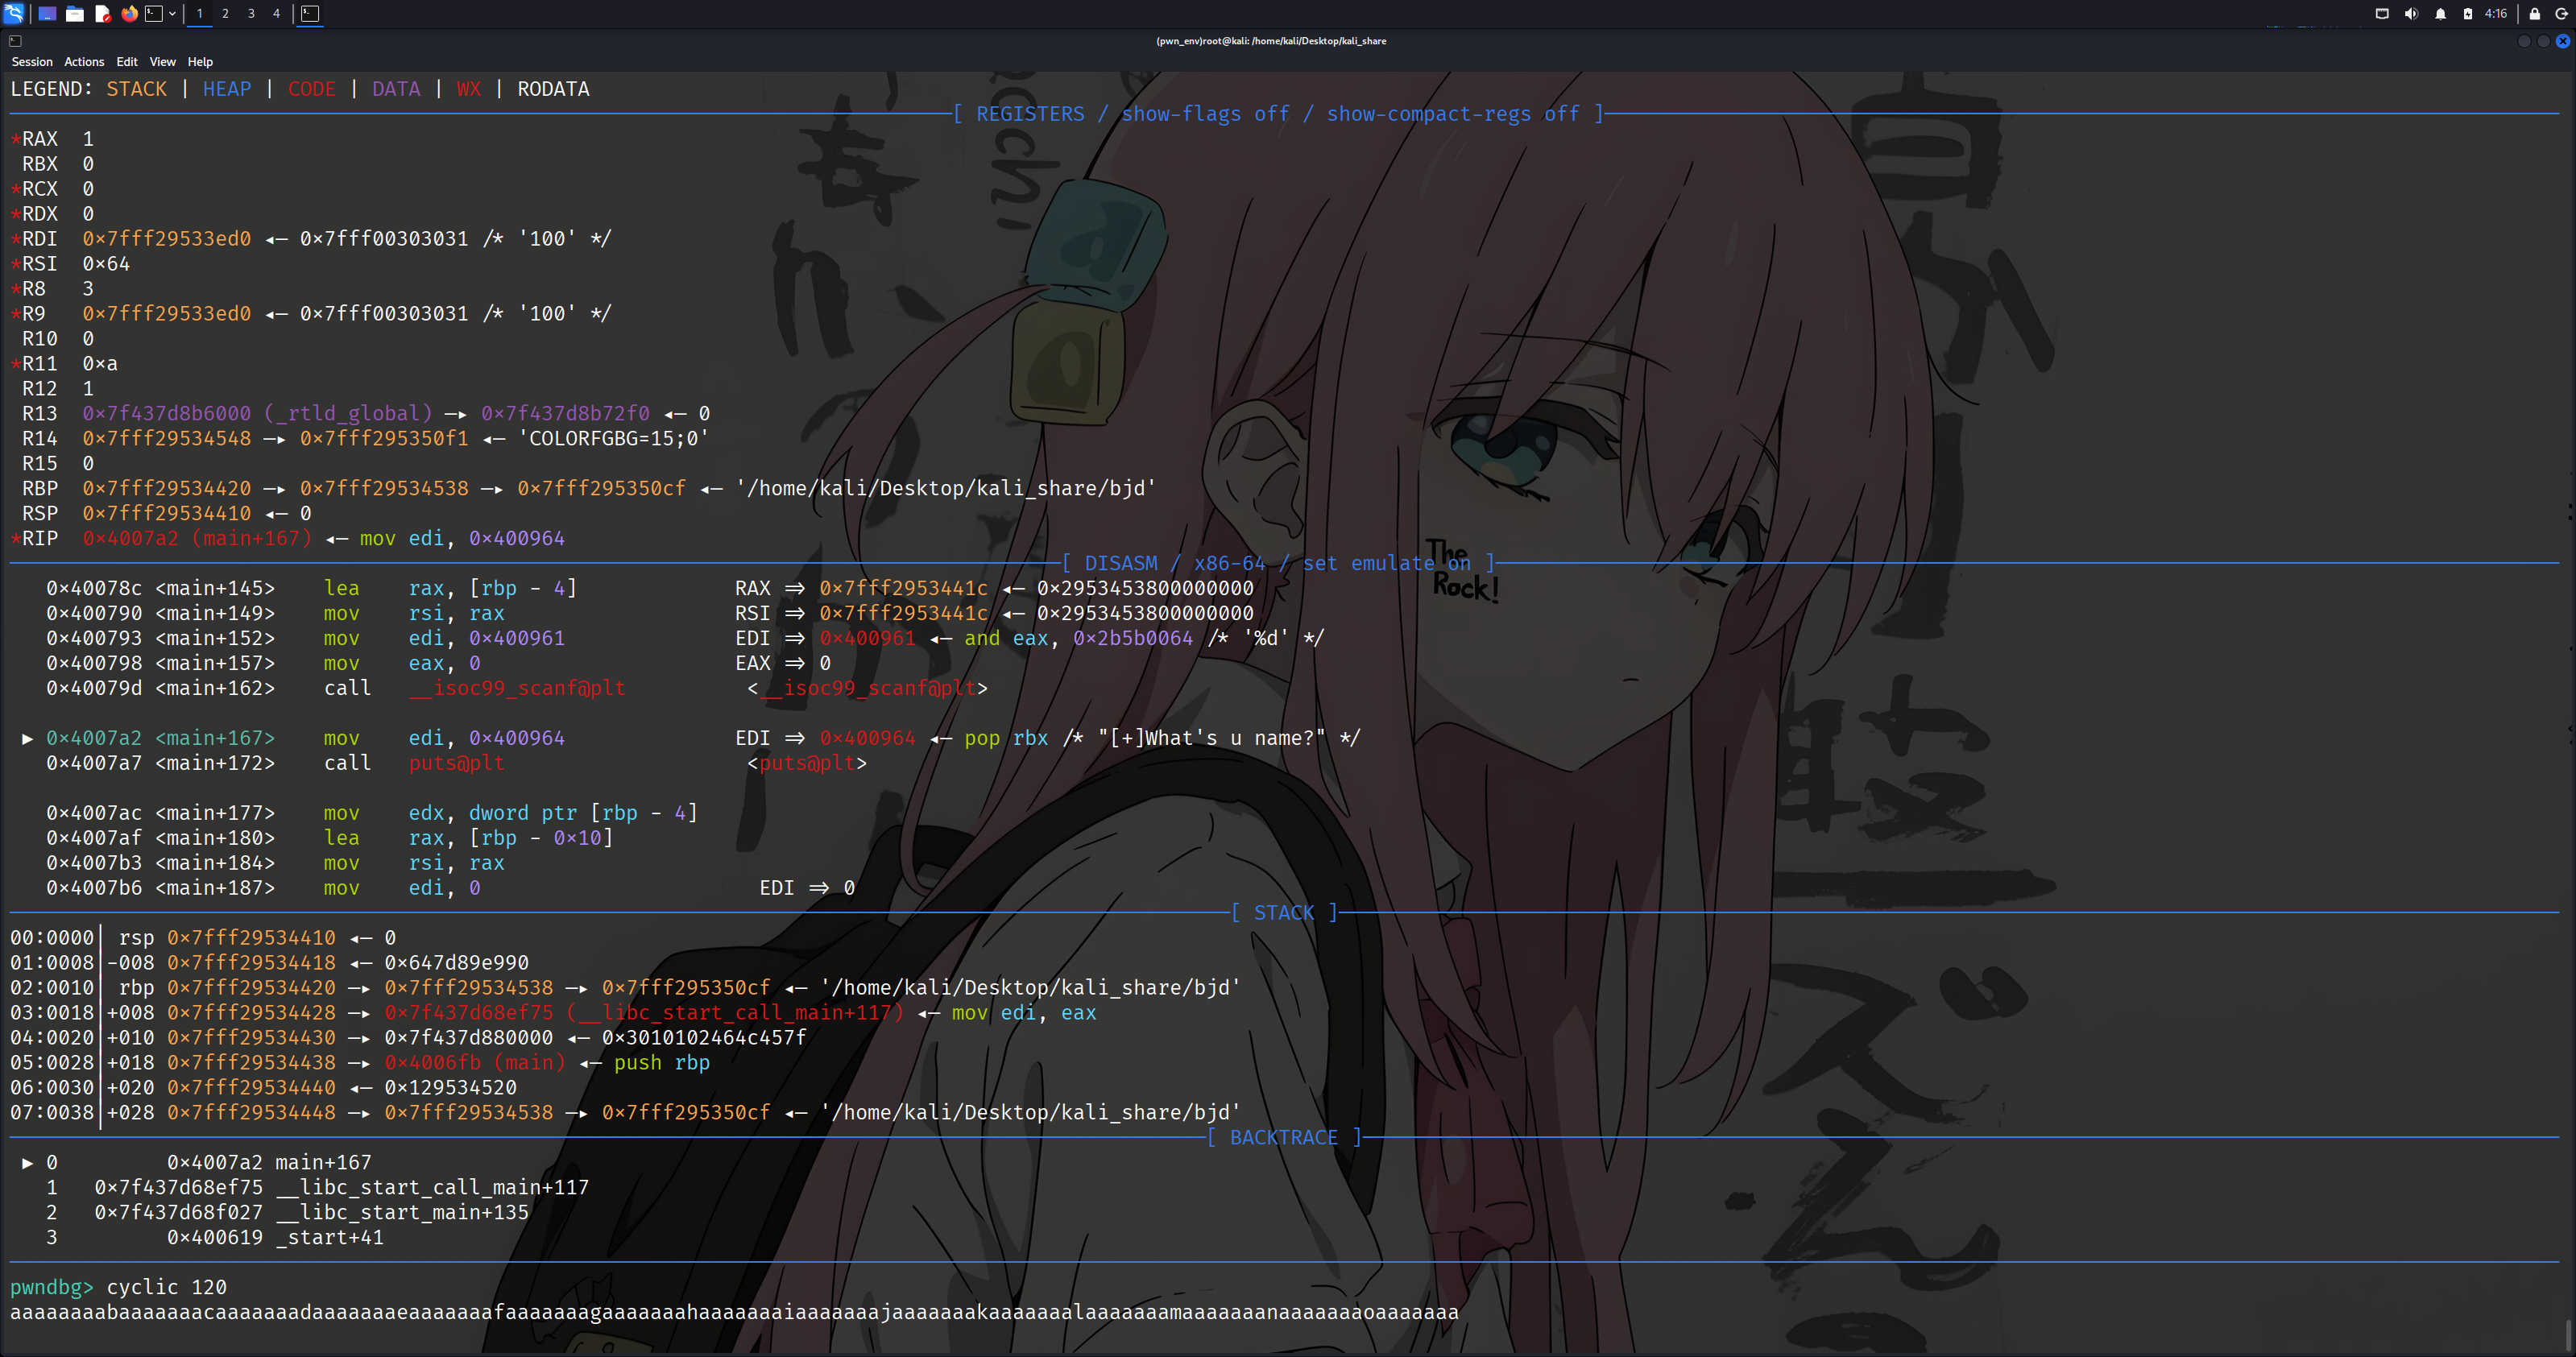Click __libc_start_call_main+117 in stack row 03:0018
The image size is (2576, 1357).
click(x=734, y=1013)
